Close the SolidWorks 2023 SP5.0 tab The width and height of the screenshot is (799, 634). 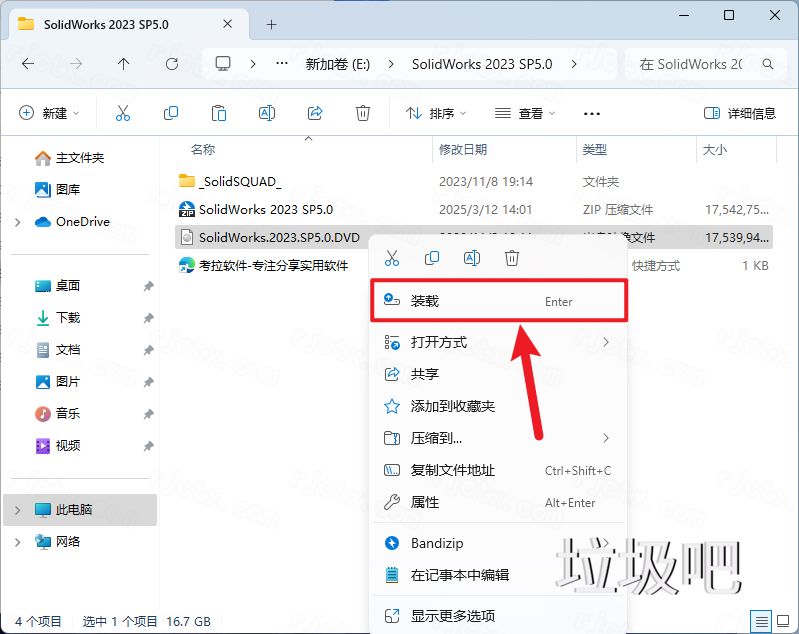coord(228,24)
